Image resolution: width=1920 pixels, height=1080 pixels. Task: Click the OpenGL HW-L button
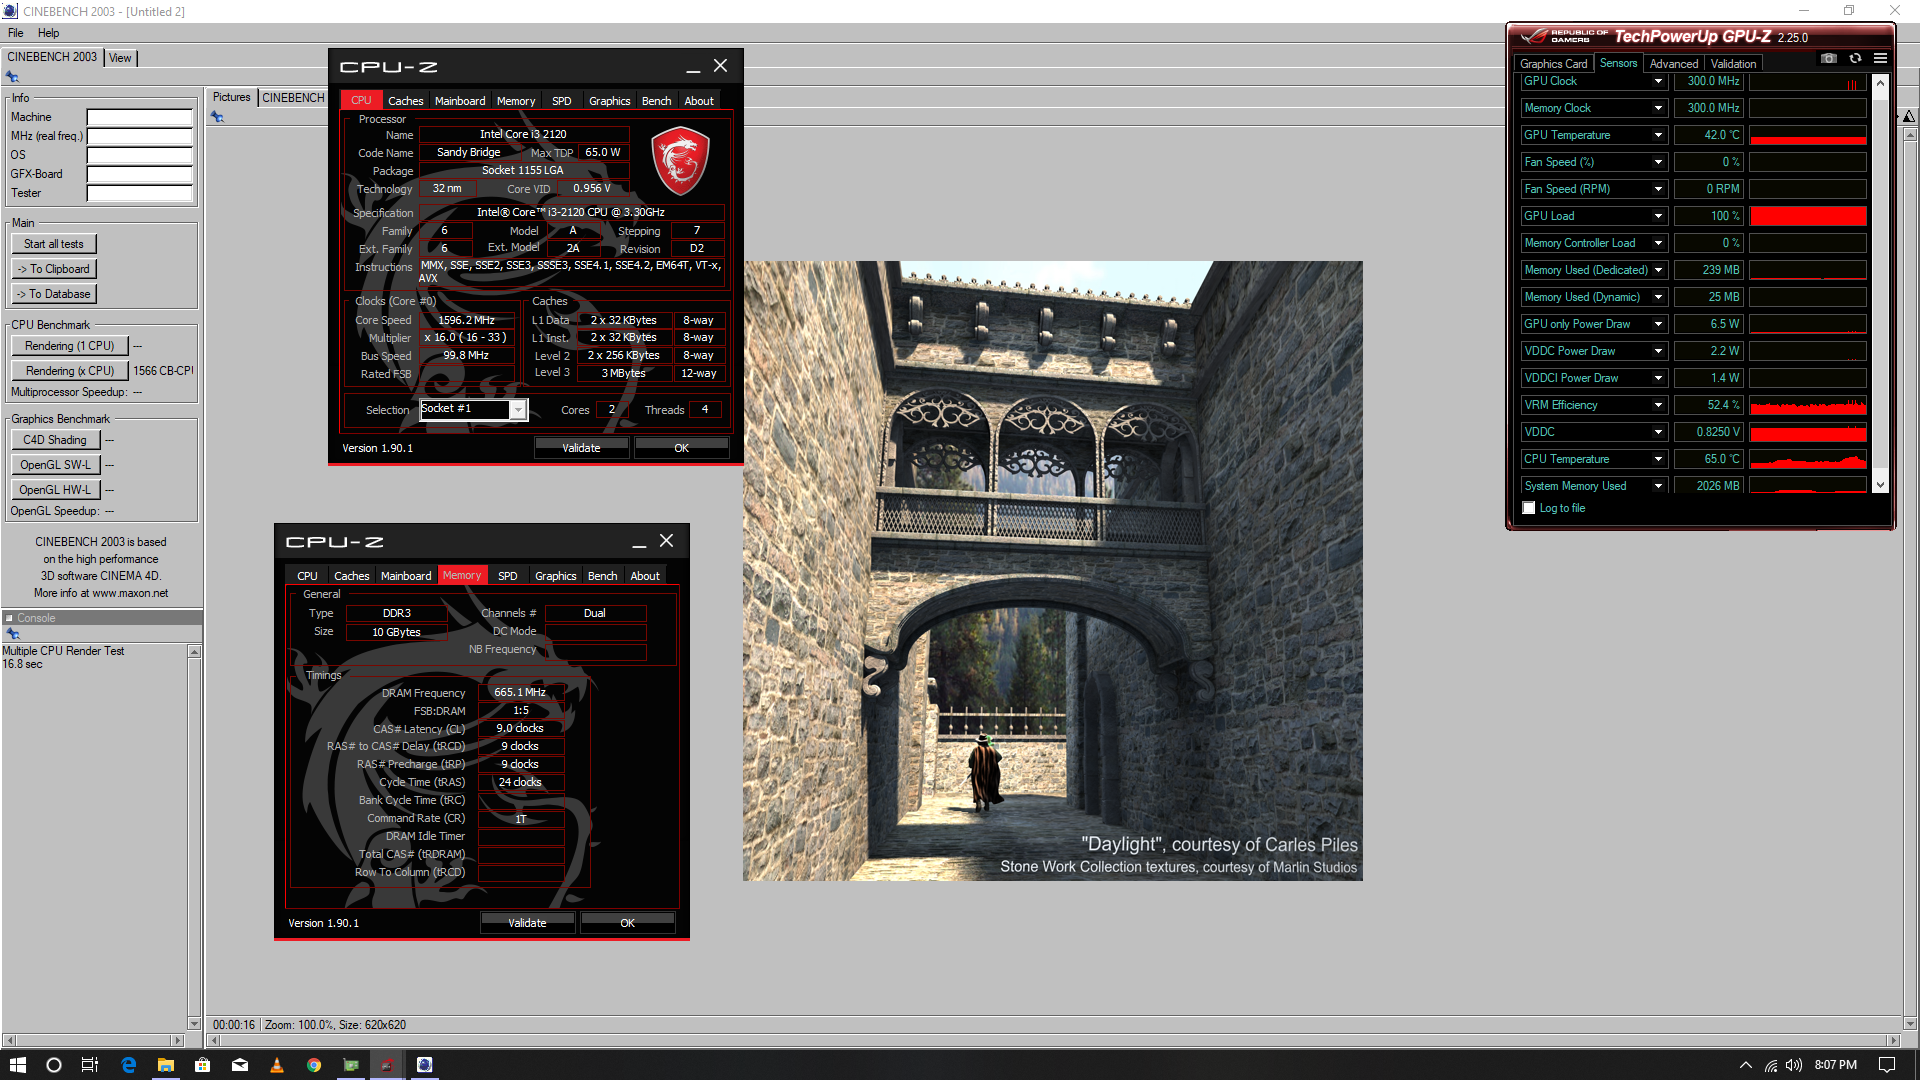(55, 490)
